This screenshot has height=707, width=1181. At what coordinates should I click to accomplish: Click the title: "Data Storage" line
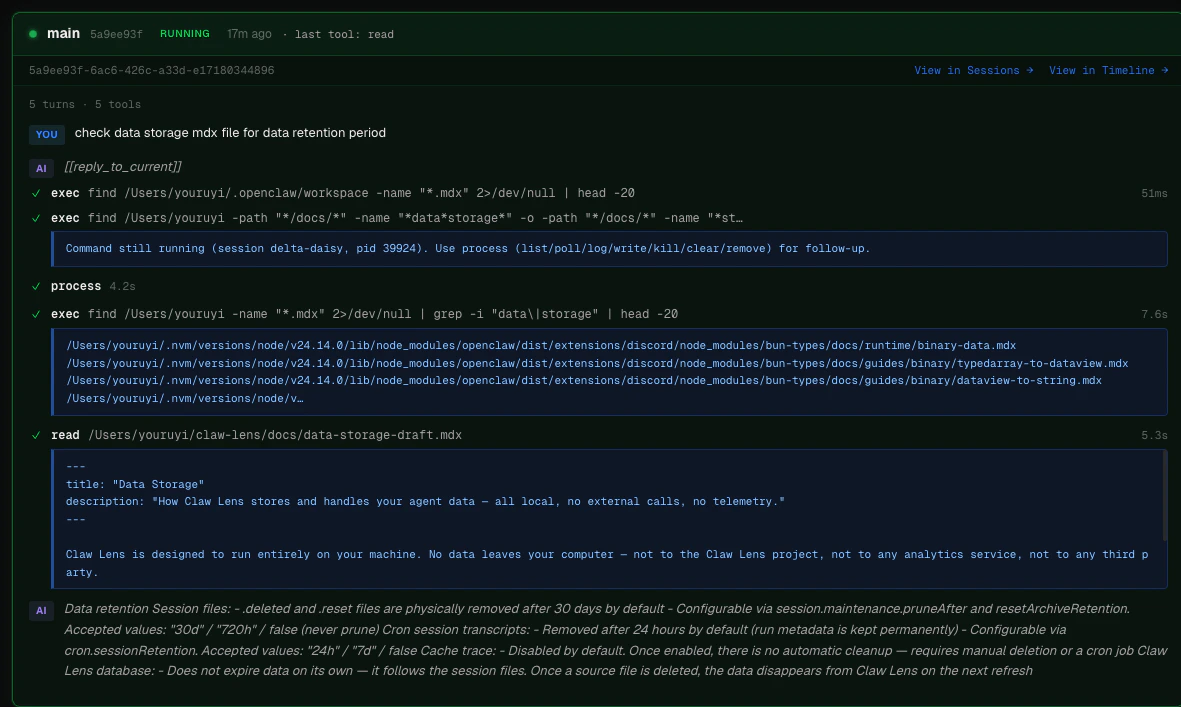pos(135,484)
